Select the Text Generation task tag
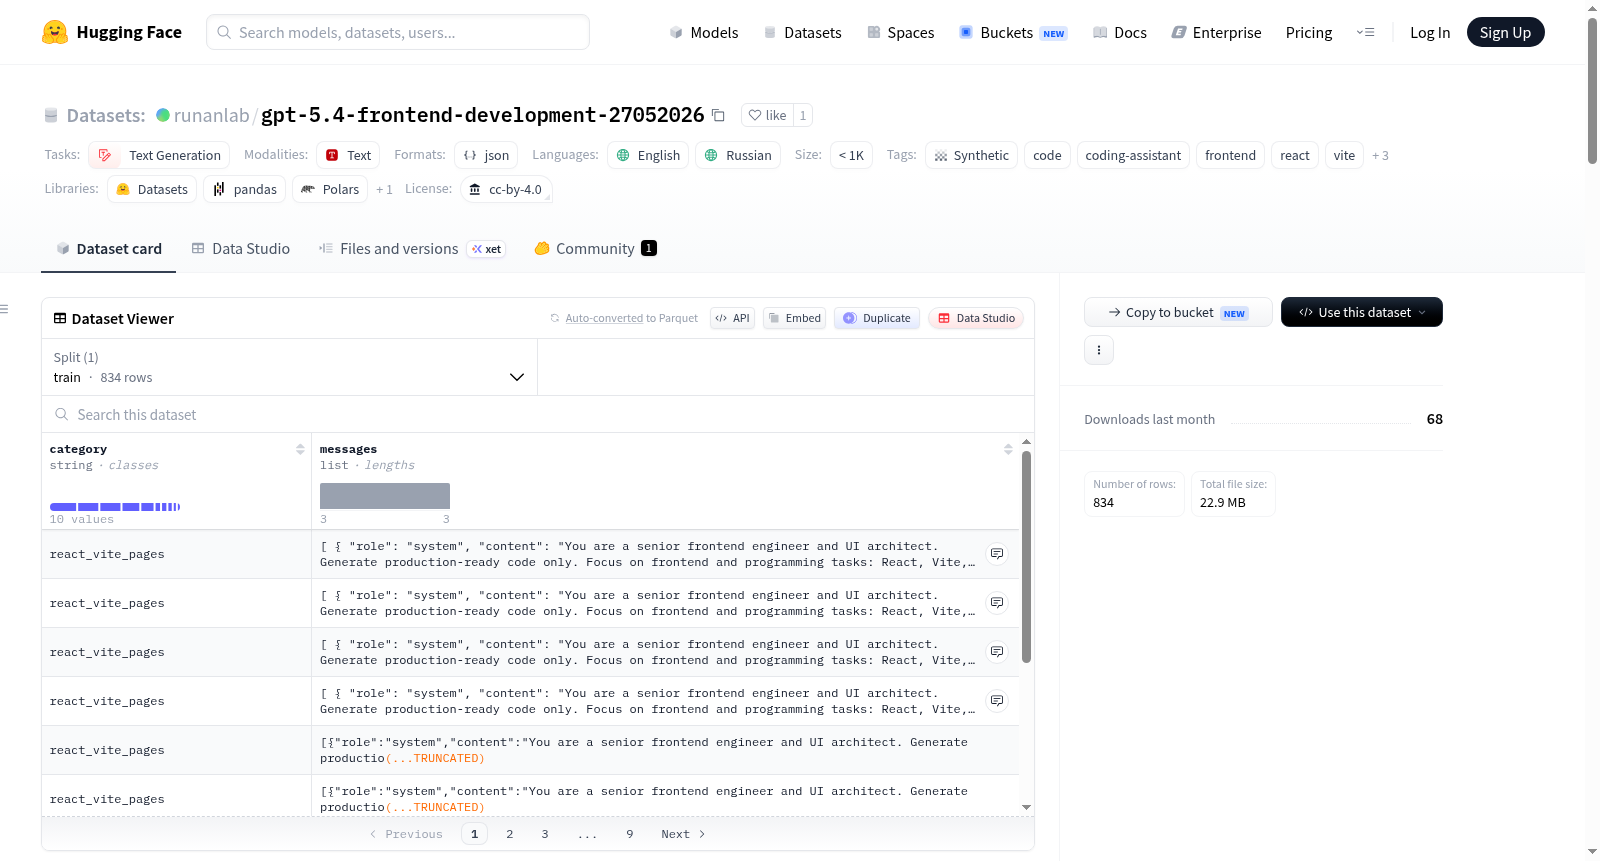The width and height of the screenshot is (1600, 861). (160, 155)
